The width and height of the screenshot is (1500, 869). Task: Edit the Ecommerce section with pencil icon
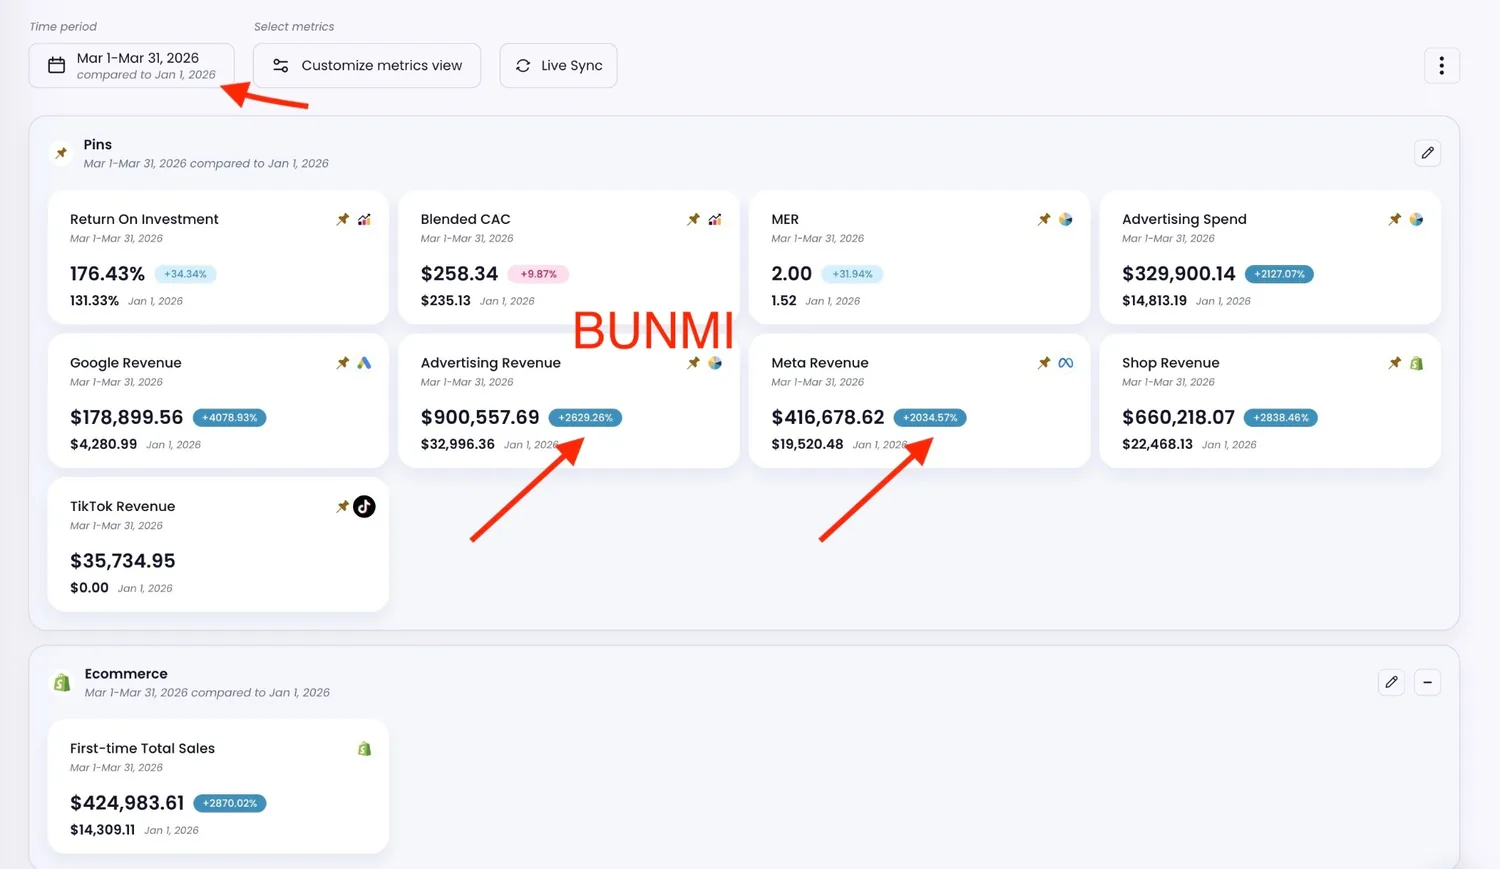pos(1391,682)
